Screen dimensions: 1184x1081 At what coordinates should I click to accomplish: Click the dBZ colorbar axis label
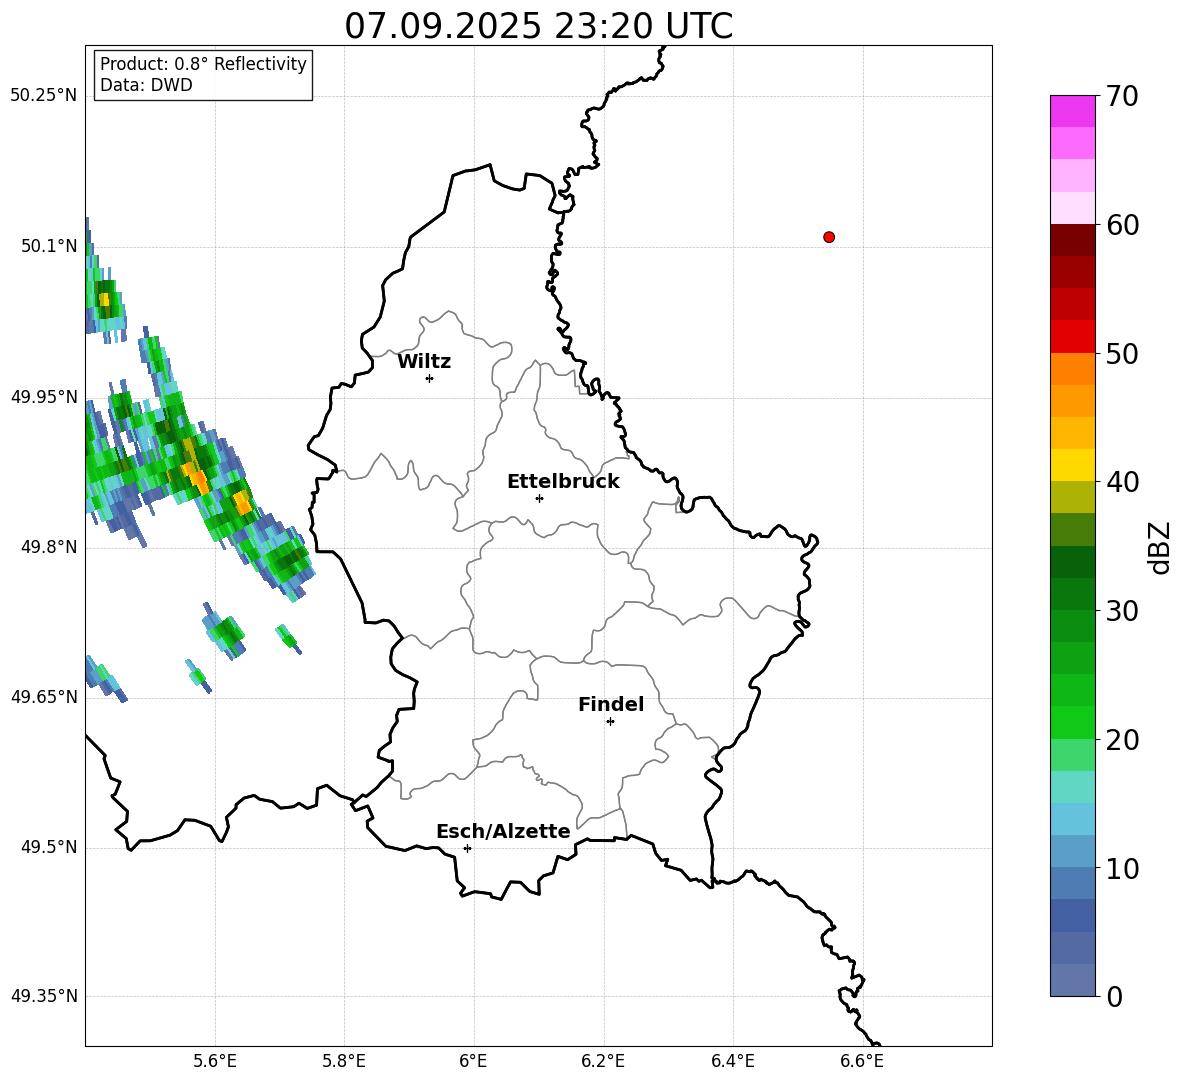click(1161, 547)
